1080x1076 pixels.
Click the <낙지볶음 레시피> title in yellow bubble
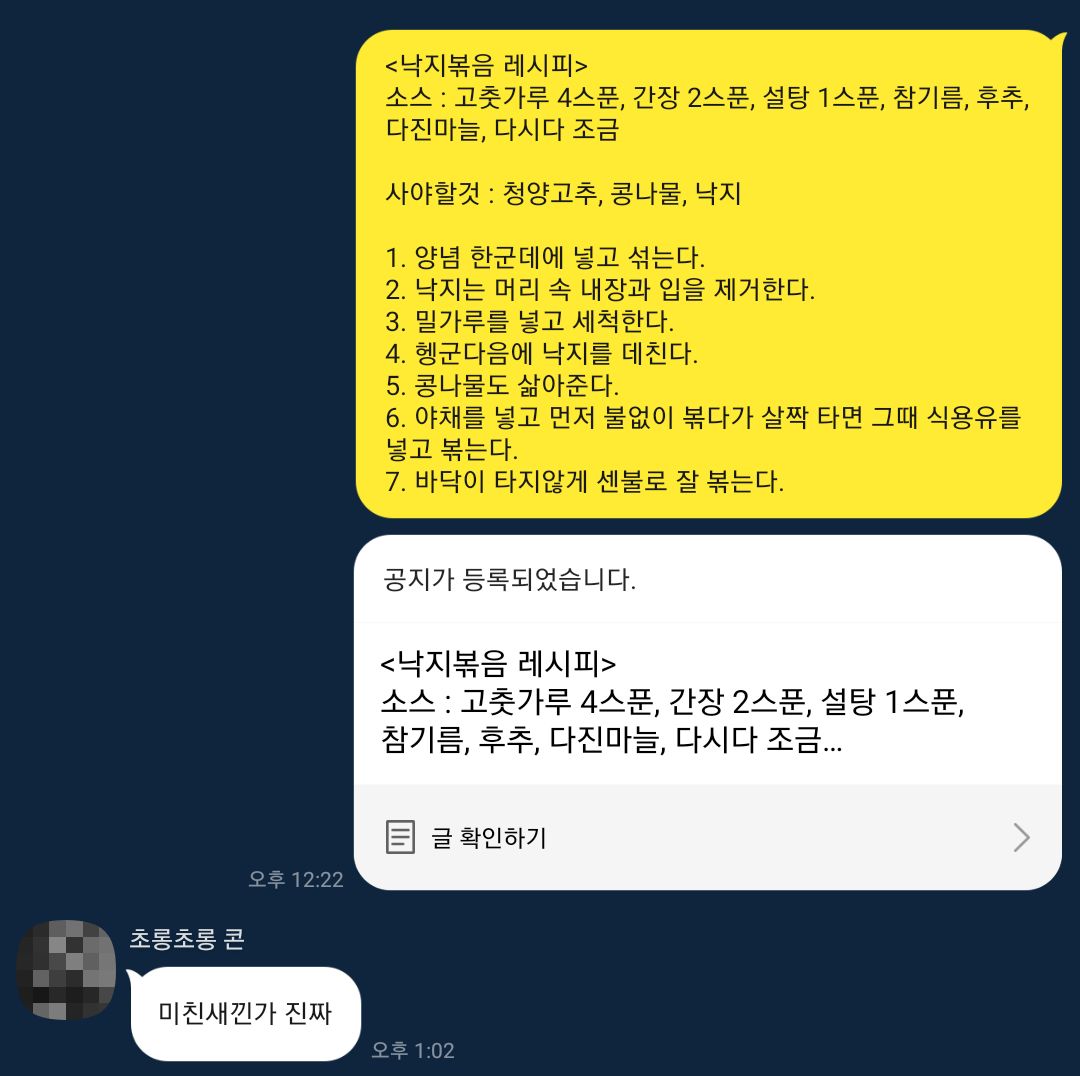(486, 65)
